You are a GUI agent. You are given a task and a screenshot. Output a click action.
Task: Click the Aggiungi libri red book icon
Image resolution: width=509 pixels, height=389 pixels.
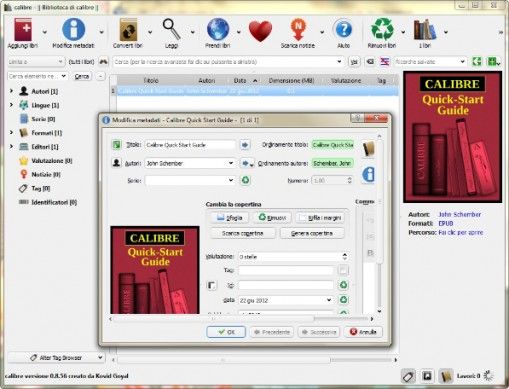23,29
